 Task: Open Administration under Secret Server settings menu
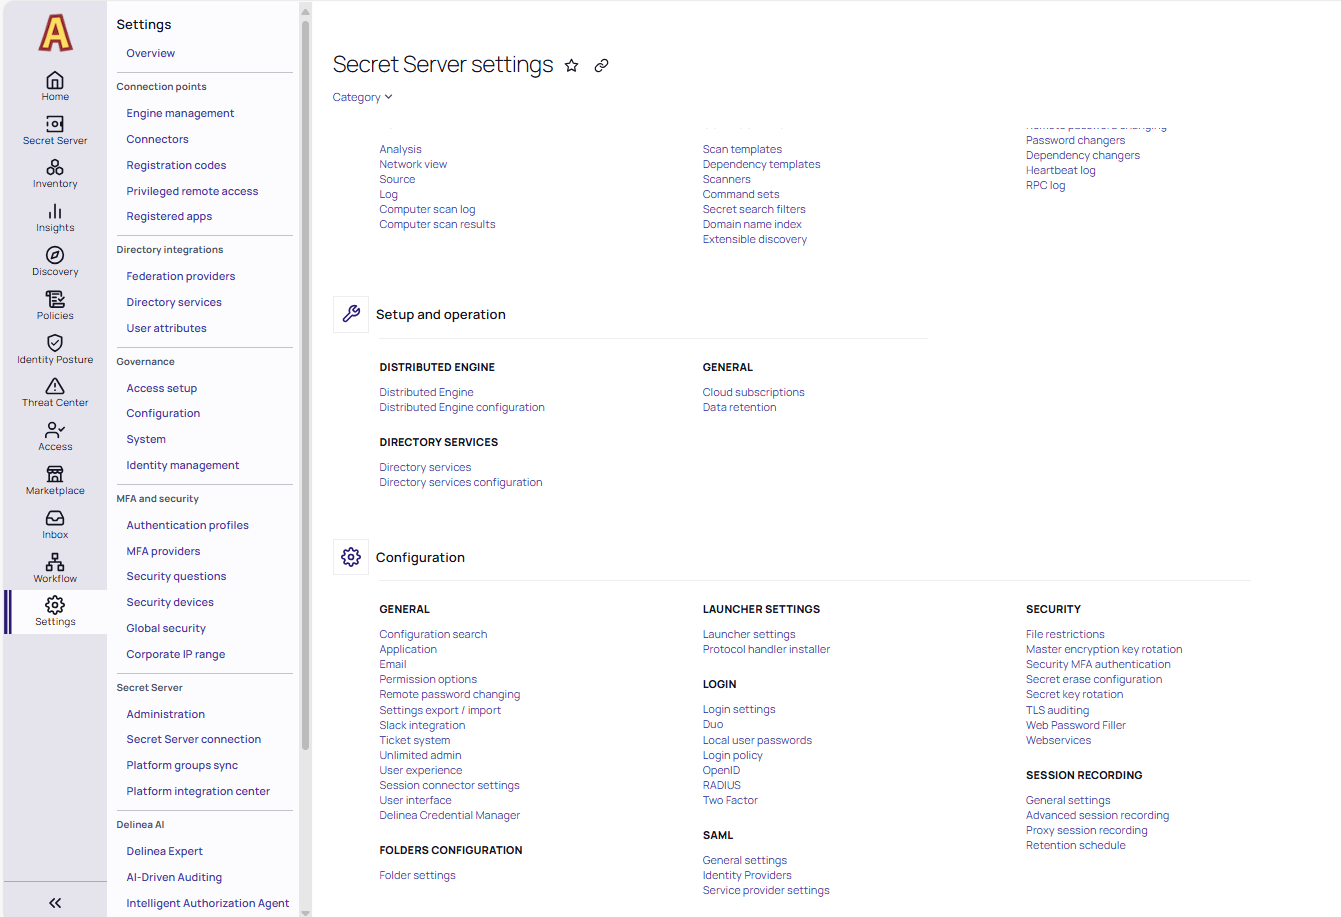165,713
